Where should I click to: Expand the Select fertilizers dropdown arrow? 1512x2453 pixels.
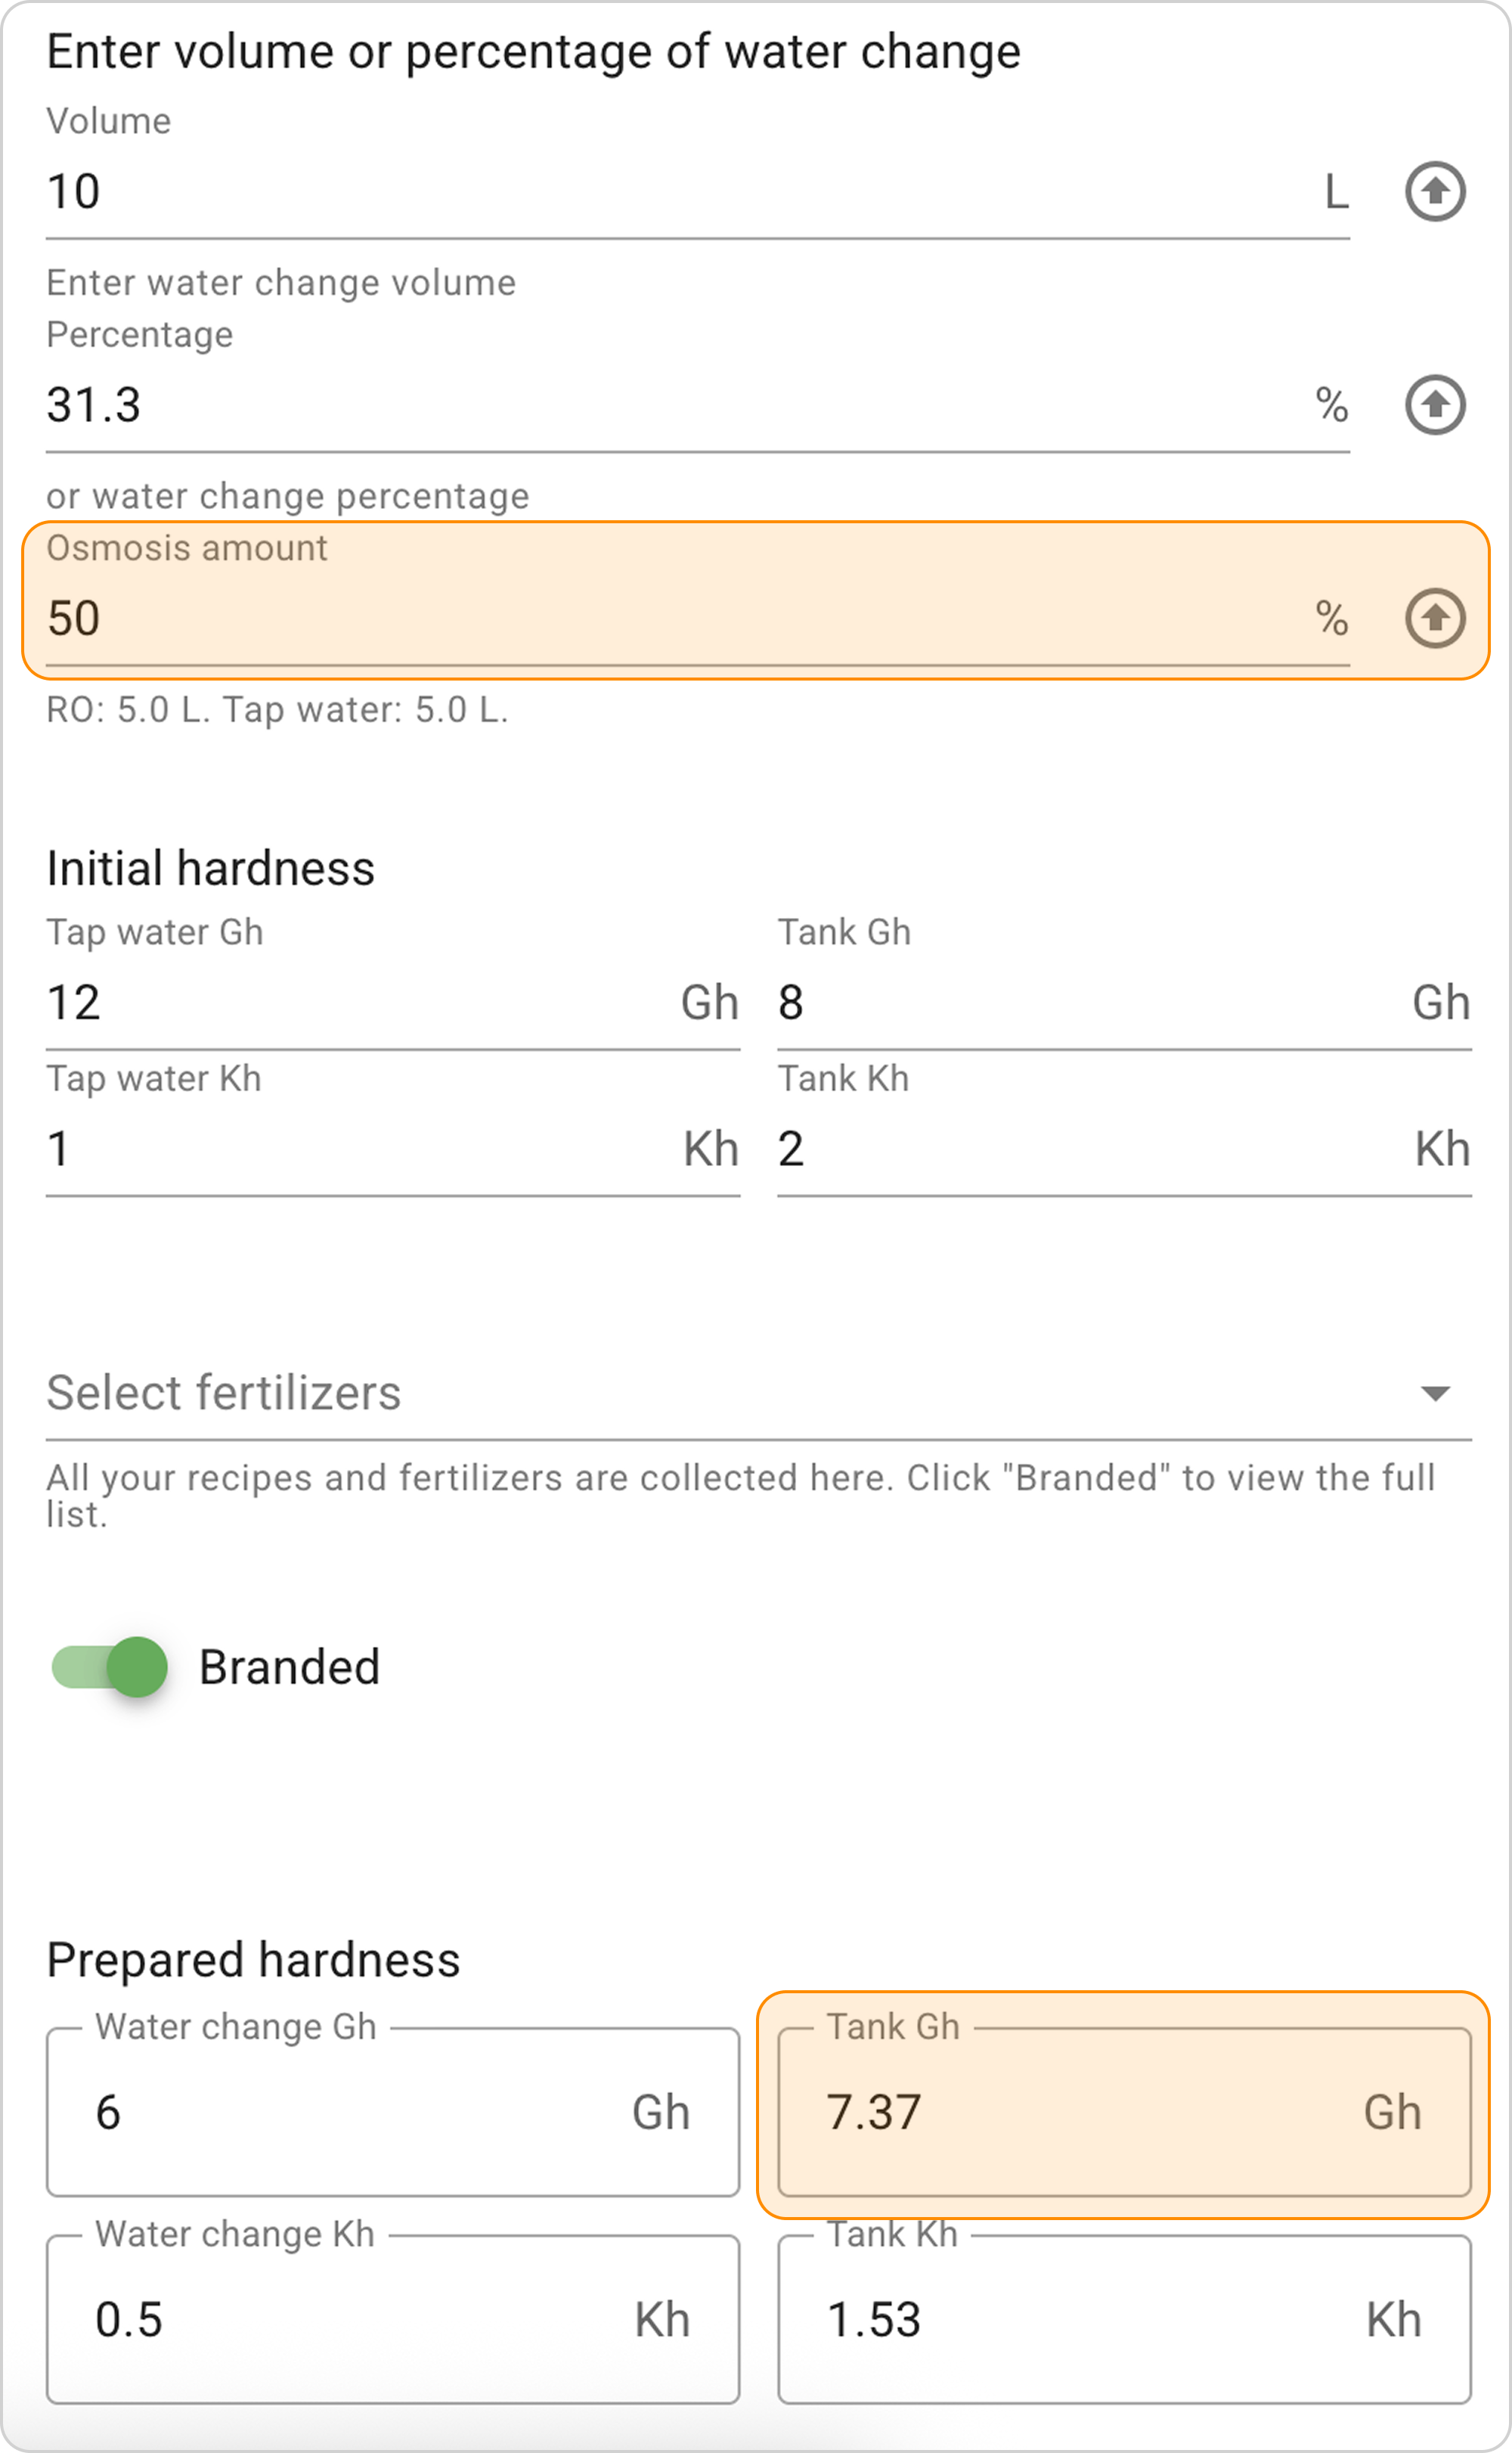[x=1435, y=1393]
